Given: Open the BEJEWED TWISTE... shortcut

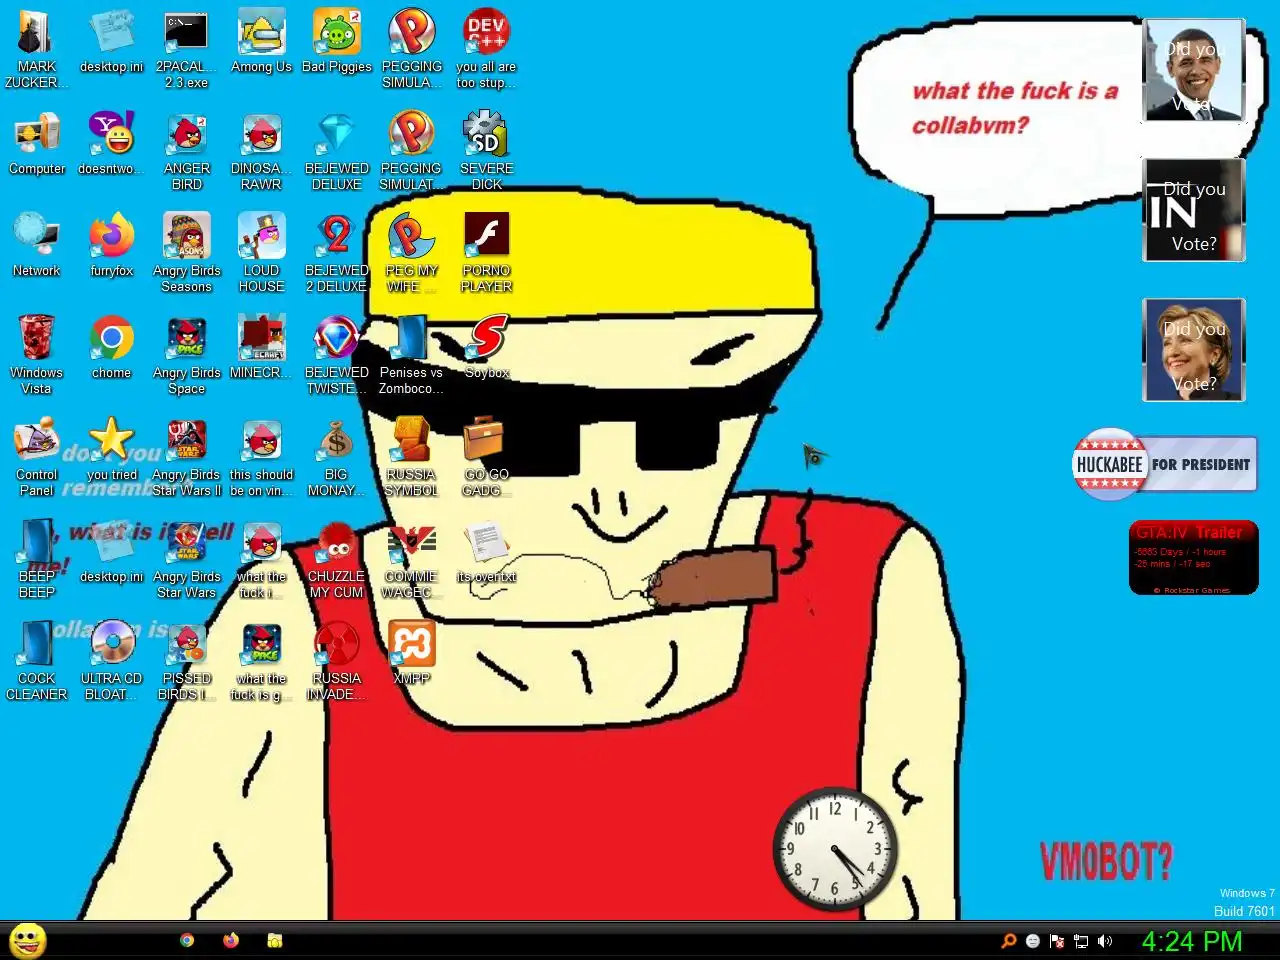Looking at the screenshot, I should pos(336,355).
